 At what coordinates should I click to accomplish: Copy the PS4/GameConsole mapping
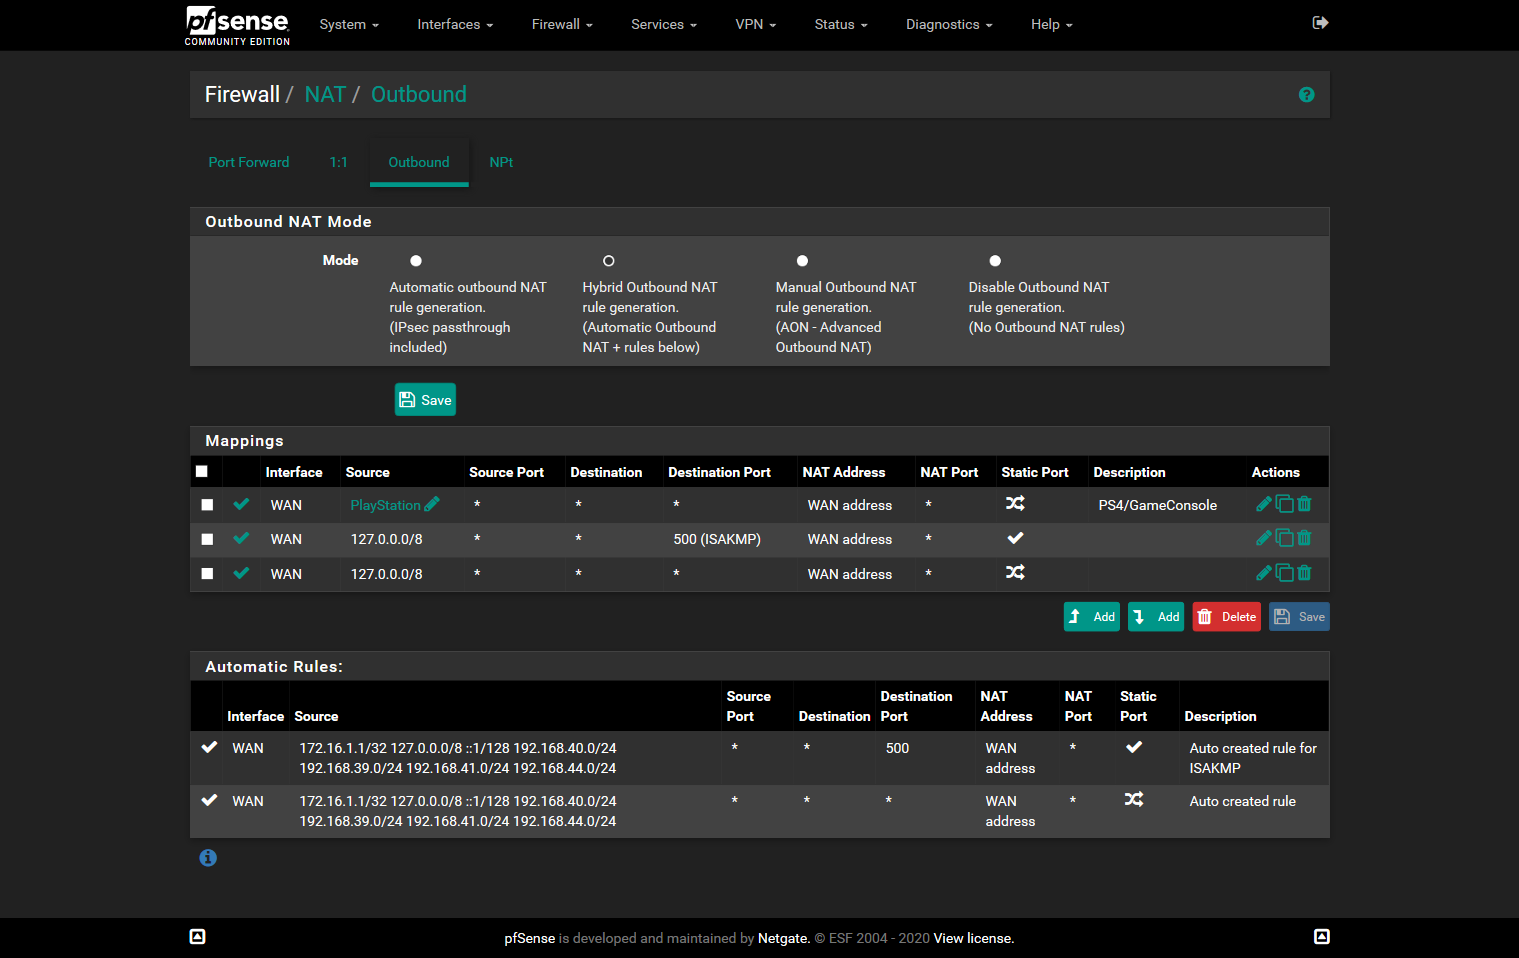pyautogui.click(x=1284, y=504)
